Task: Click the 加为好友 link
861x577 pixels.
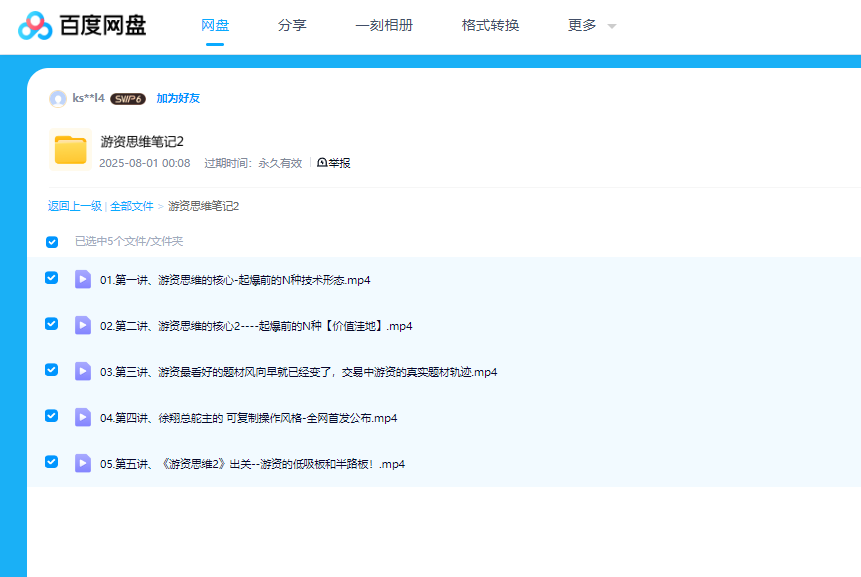Action: click(x=178, y=99)
